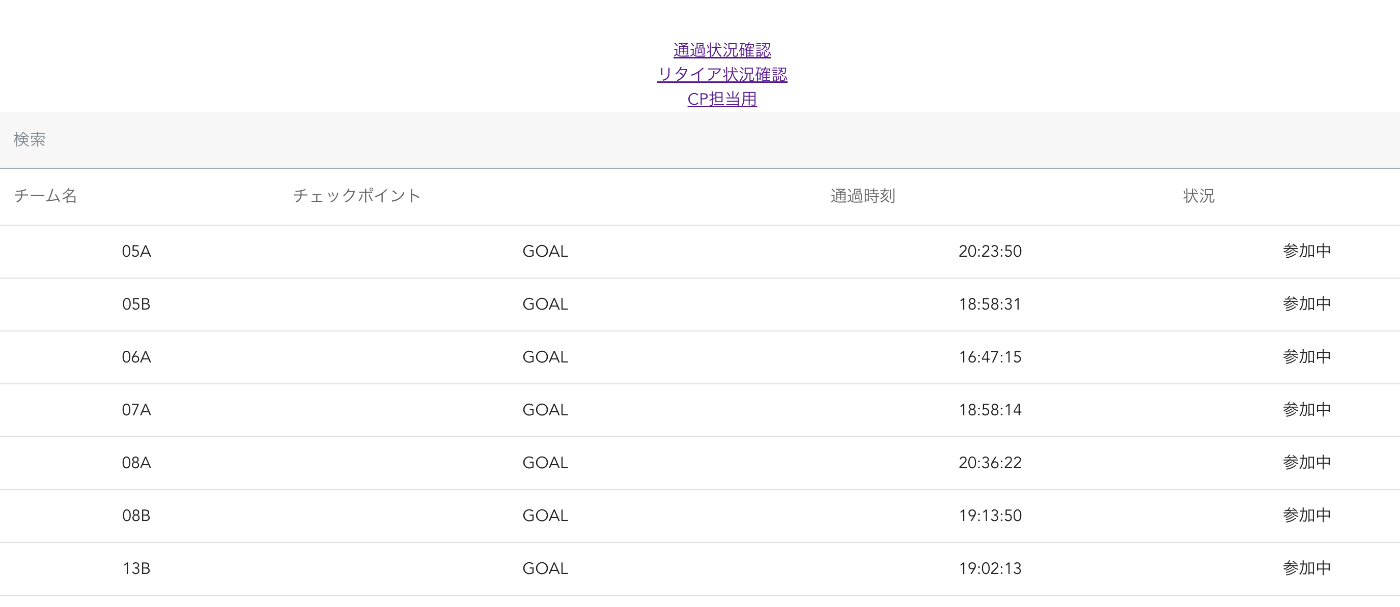The height and width of the screenshot is (607, 1400).
Task: Sort by チーム名 column header
Action: 46,196
